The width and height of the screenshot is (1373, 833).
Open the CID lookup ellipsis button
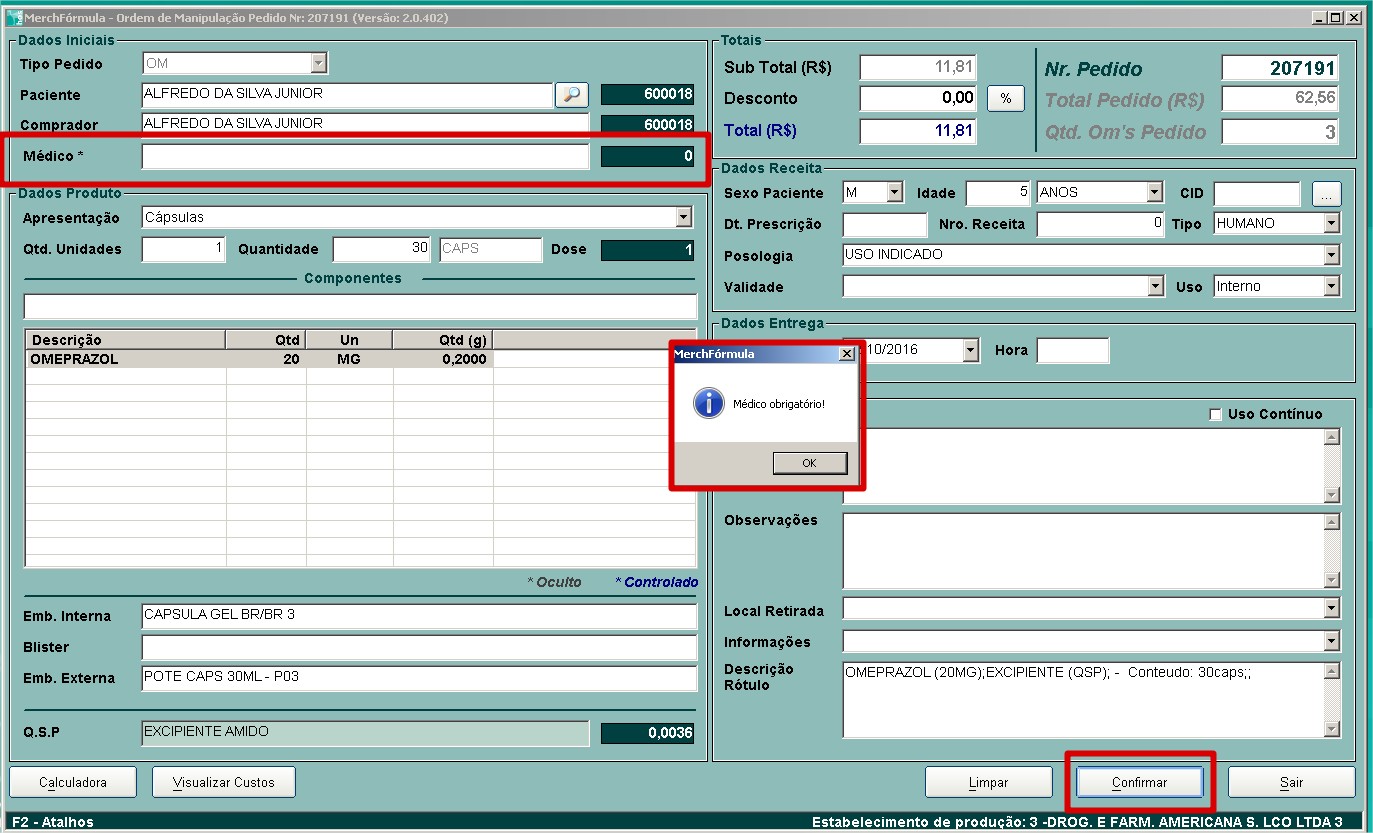pos(1326,194)
